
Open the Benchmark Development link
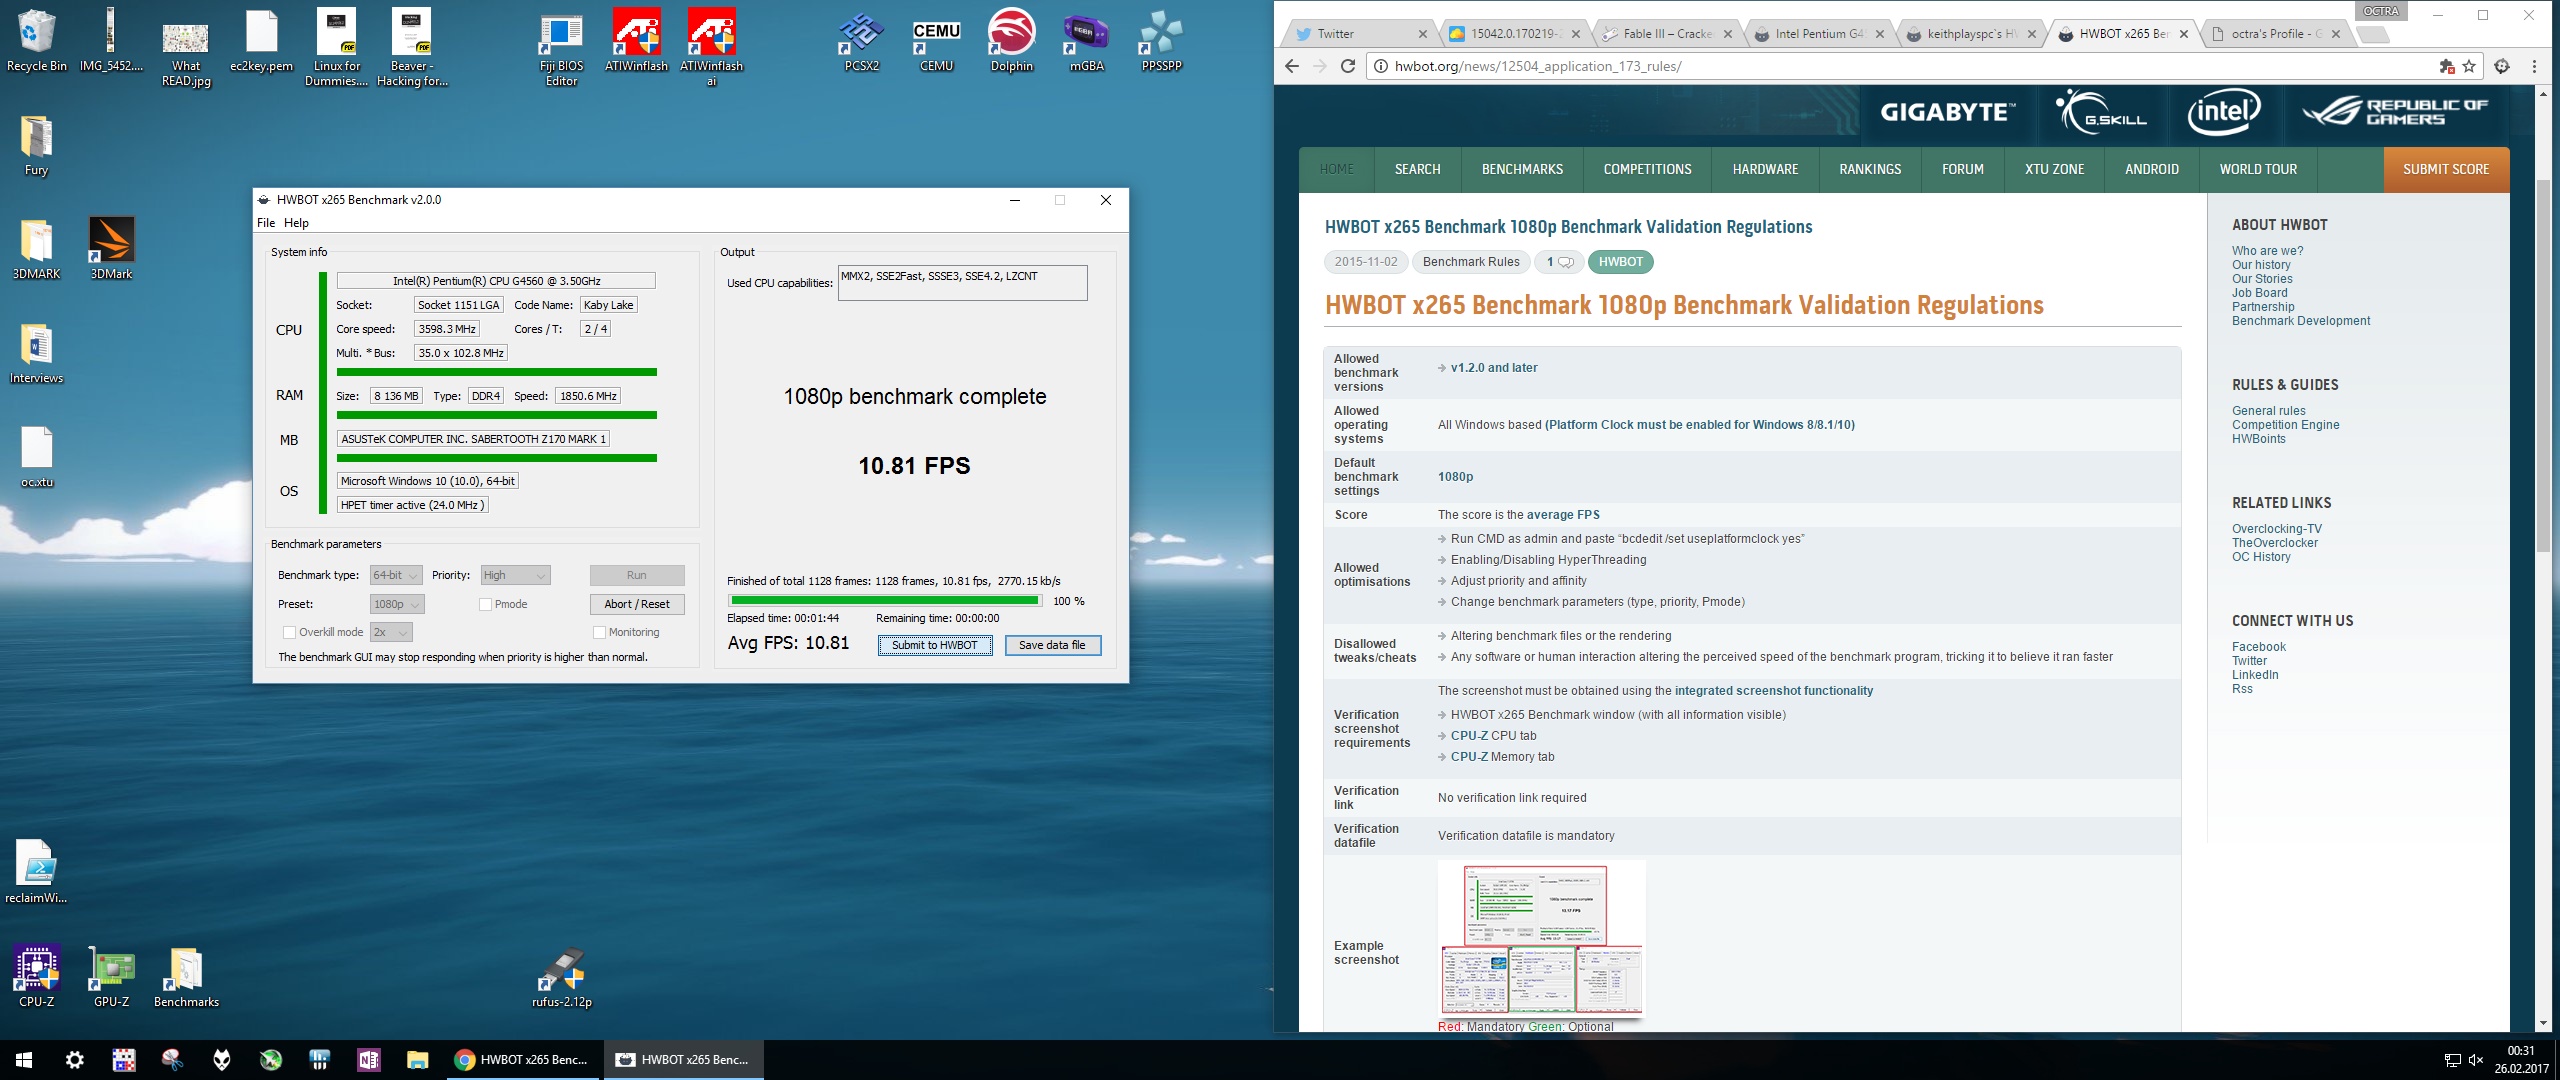2300,321
